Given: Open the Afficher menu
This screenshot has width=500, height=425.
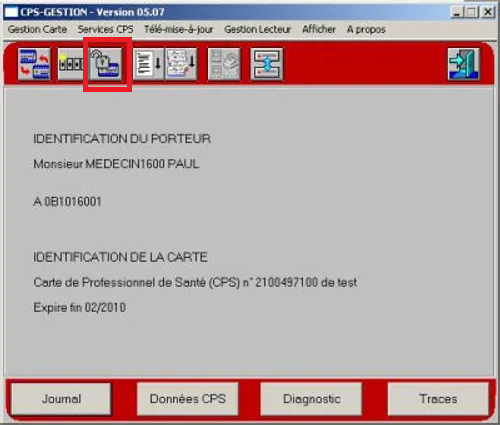Looking at the screenshot, I should [319, 29].
